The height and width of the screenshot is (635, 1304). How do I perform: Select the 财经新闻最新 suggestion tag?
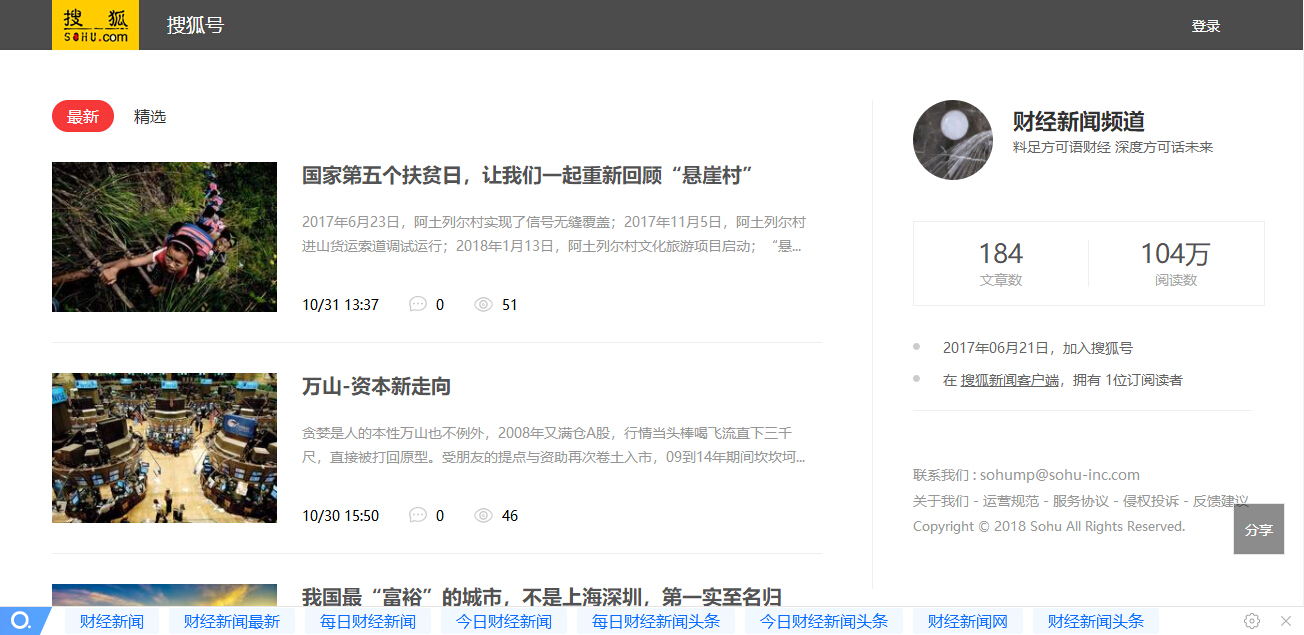click(232, 621)
